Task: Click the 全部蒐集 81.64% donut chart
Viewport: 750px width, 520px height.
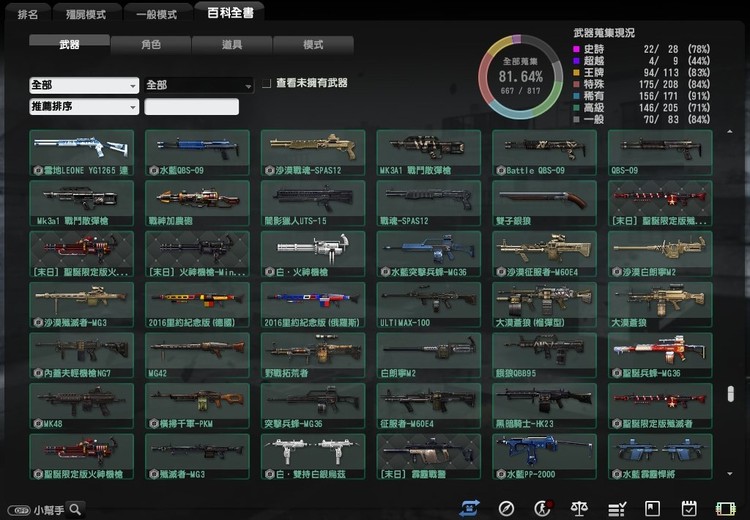Action: point(520,77)
